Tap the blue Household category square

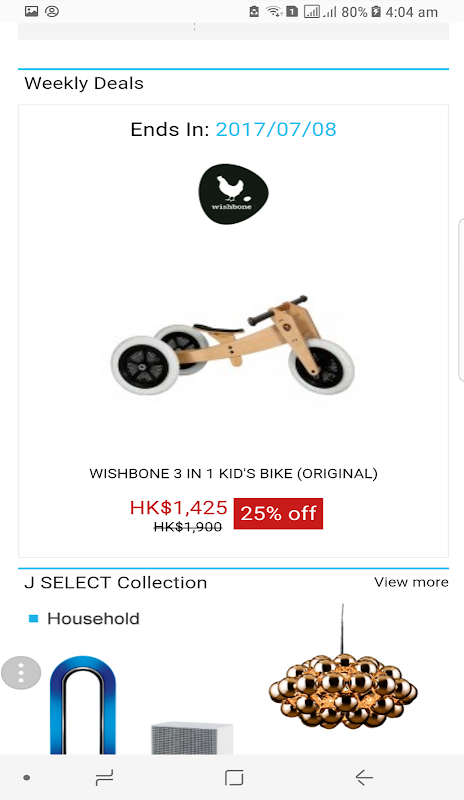[x=34, y=619]
